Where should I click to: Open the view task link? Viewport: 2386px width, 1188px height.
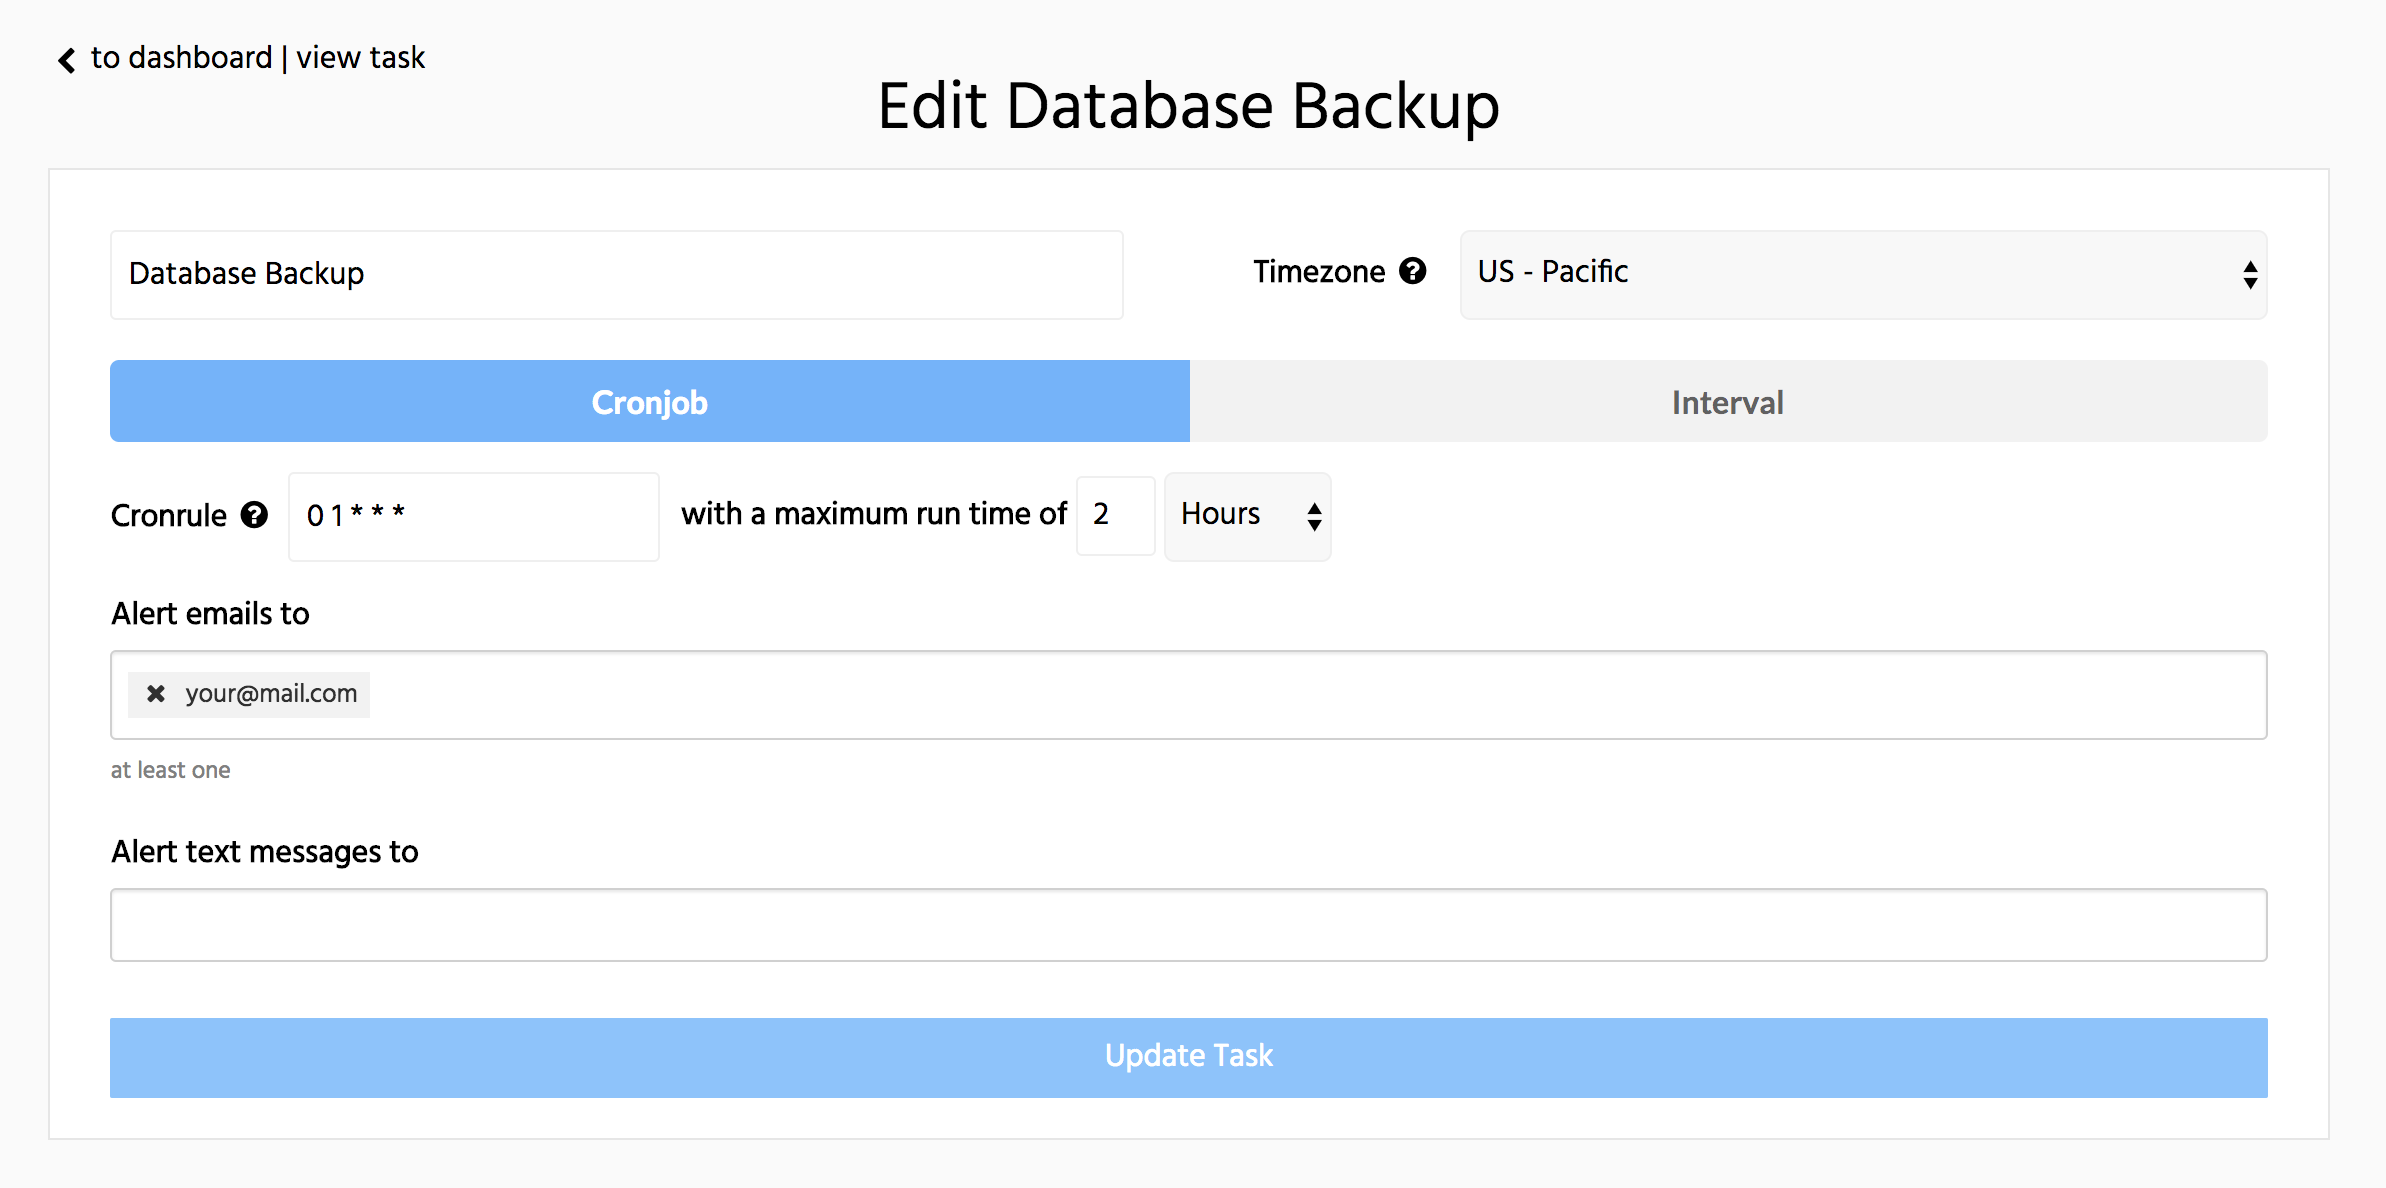click(360, 58)
